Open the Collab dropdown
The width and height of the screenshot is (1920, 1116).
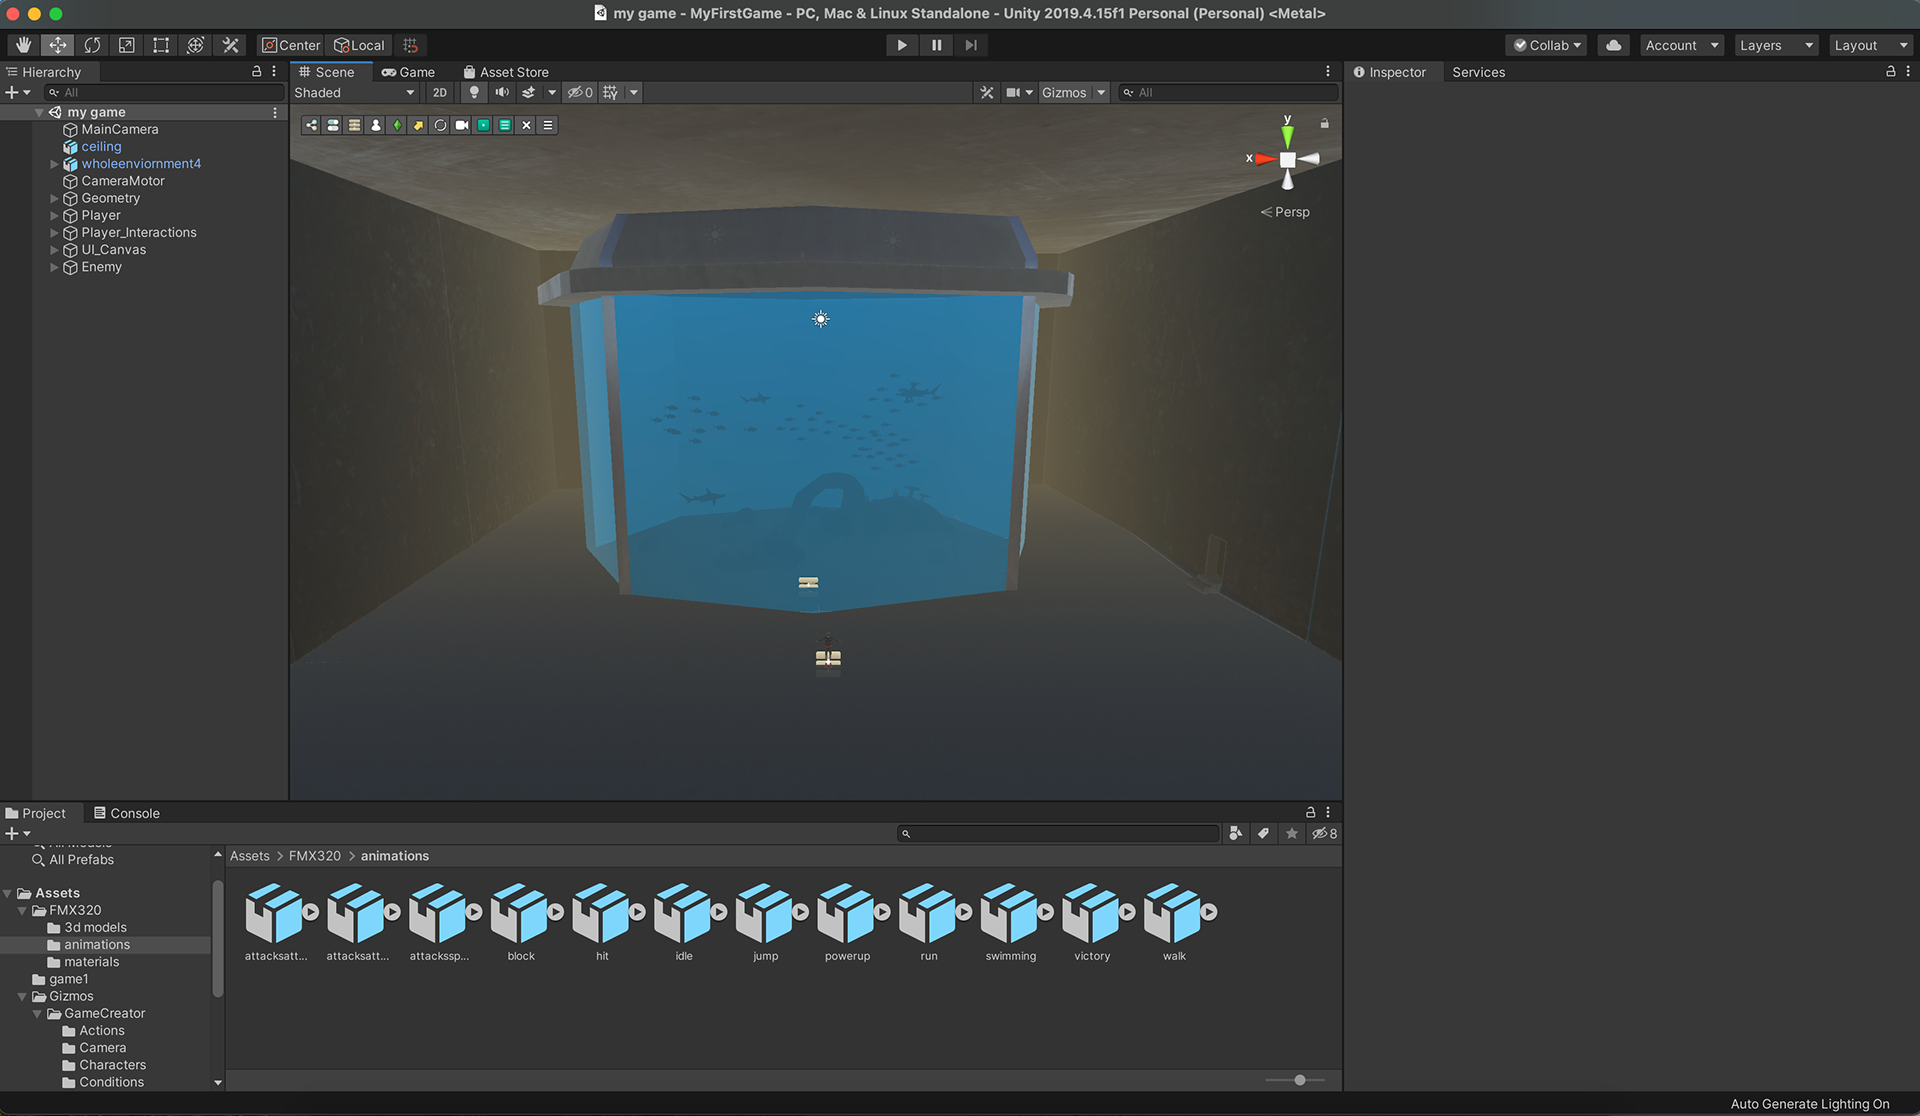[1547, 45]
